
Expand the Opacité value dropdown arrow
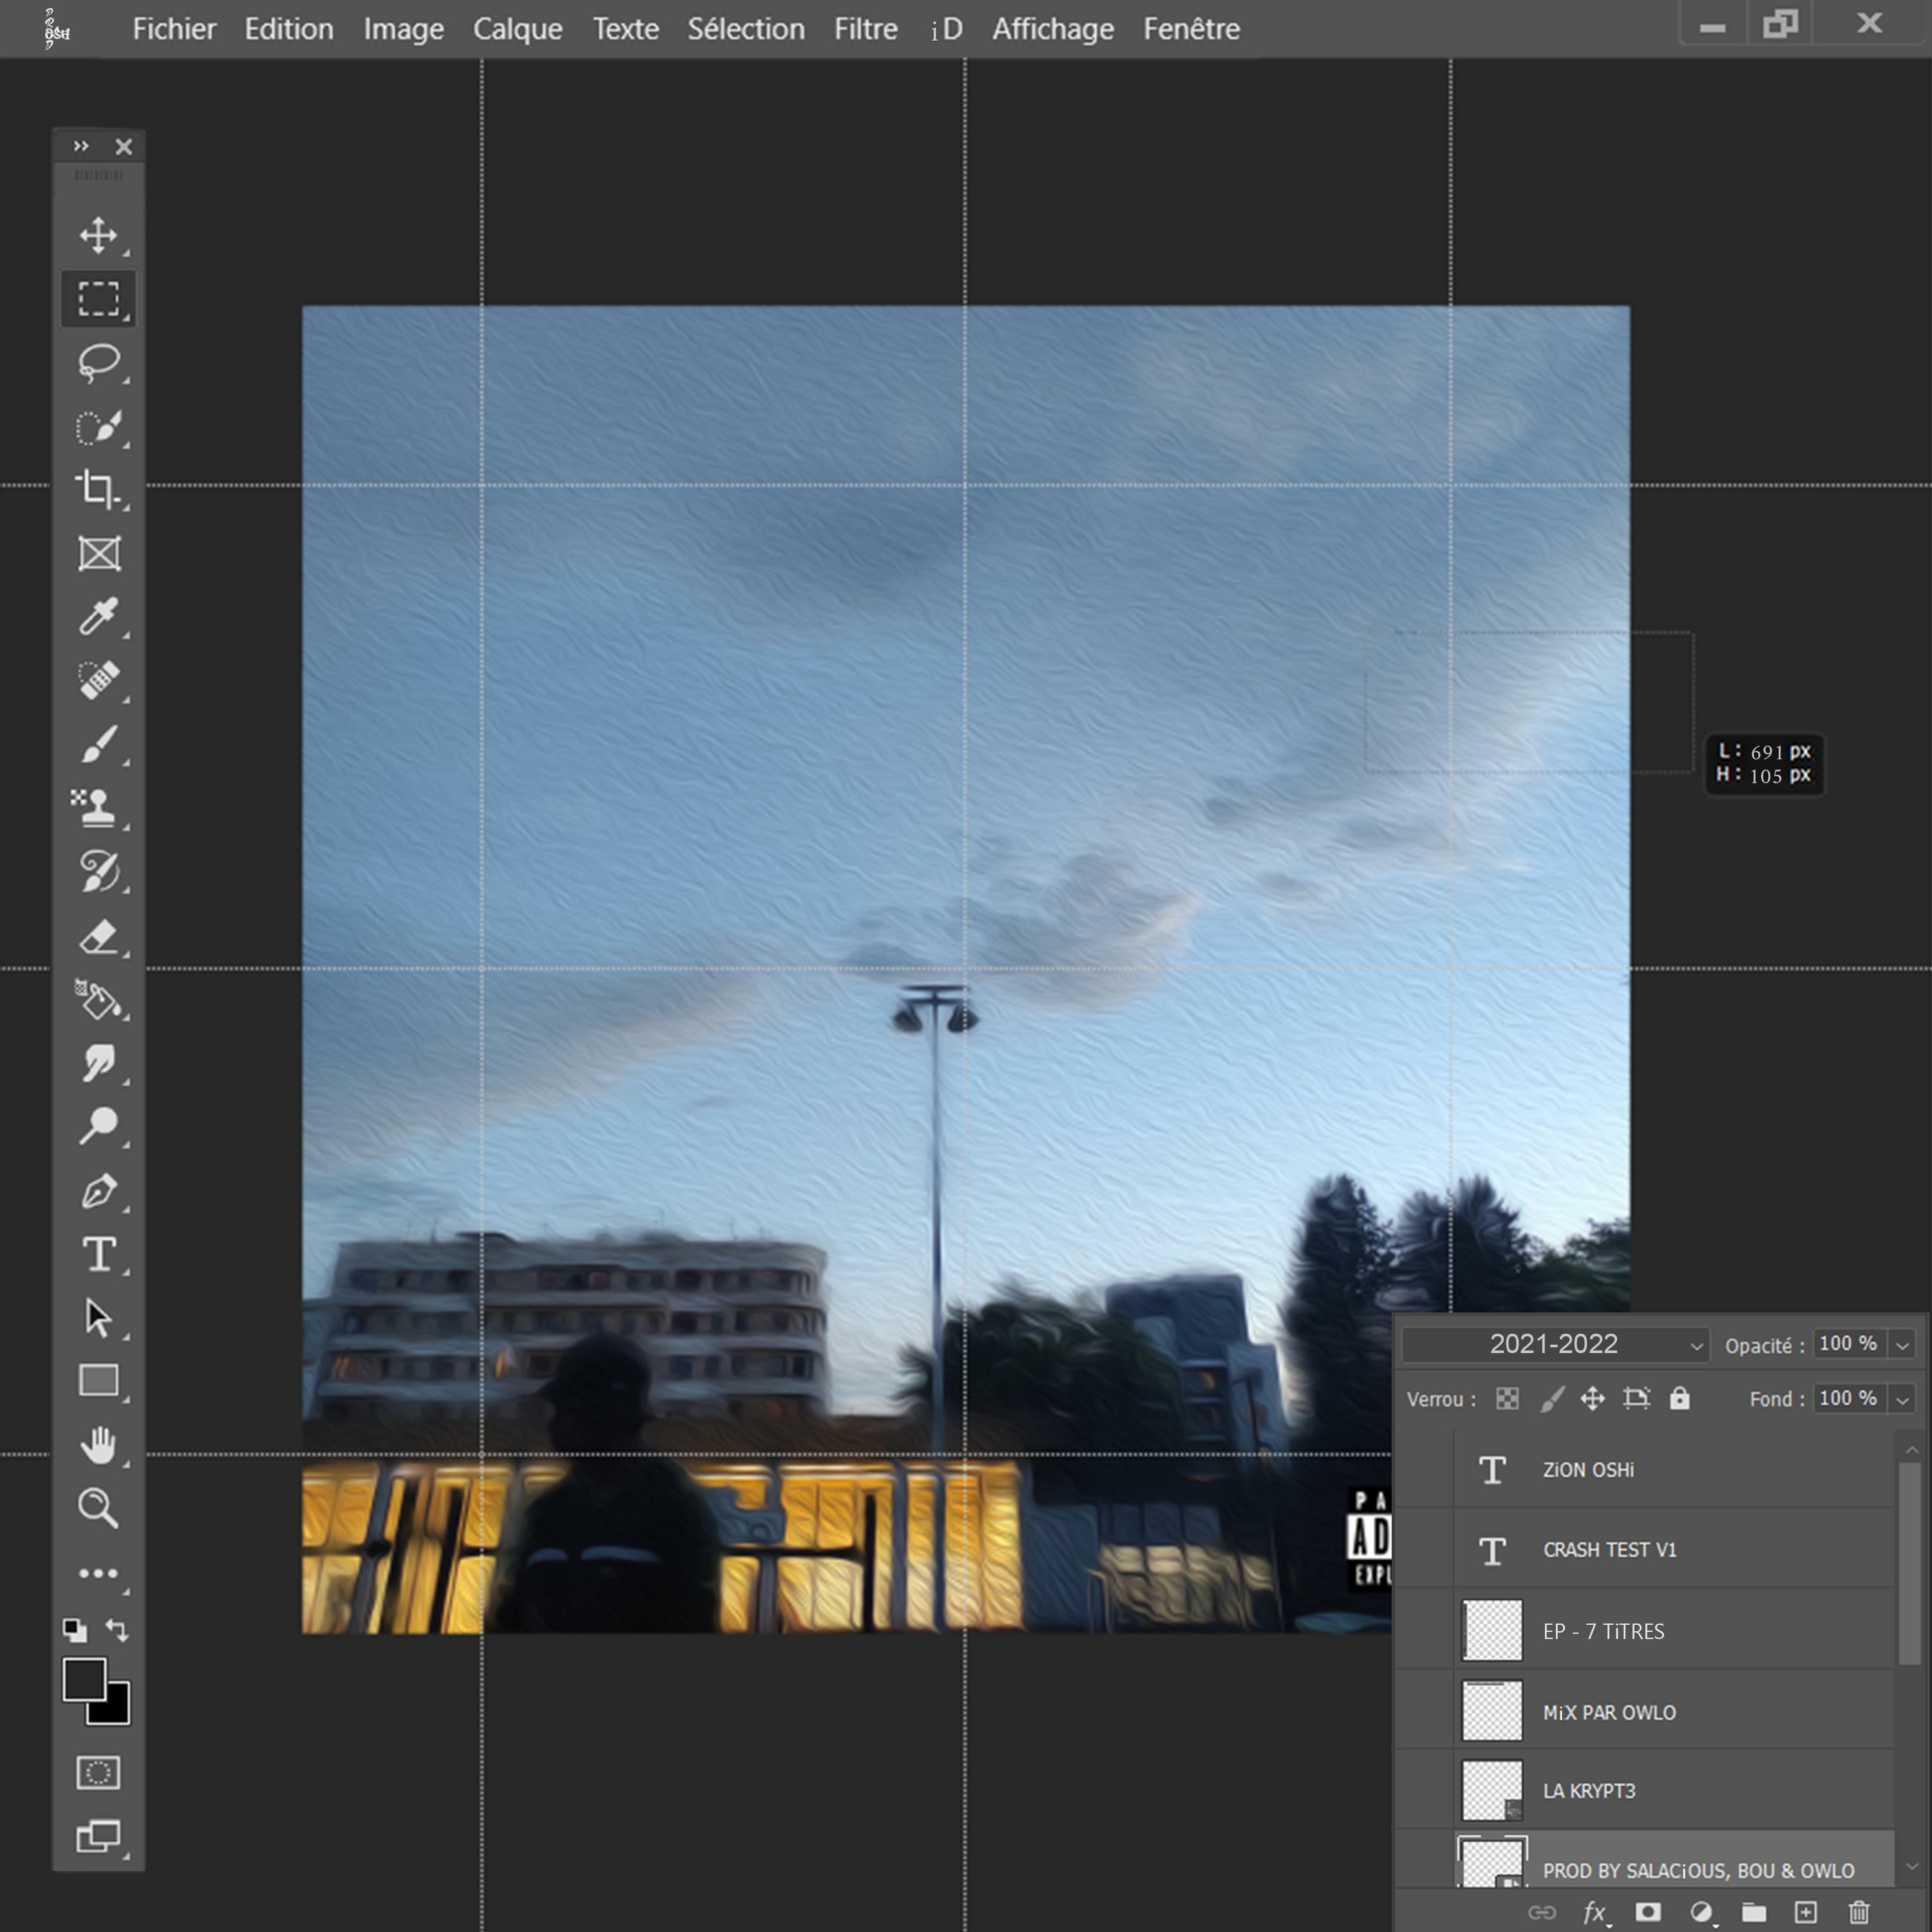click(x=1902, y=1345)
